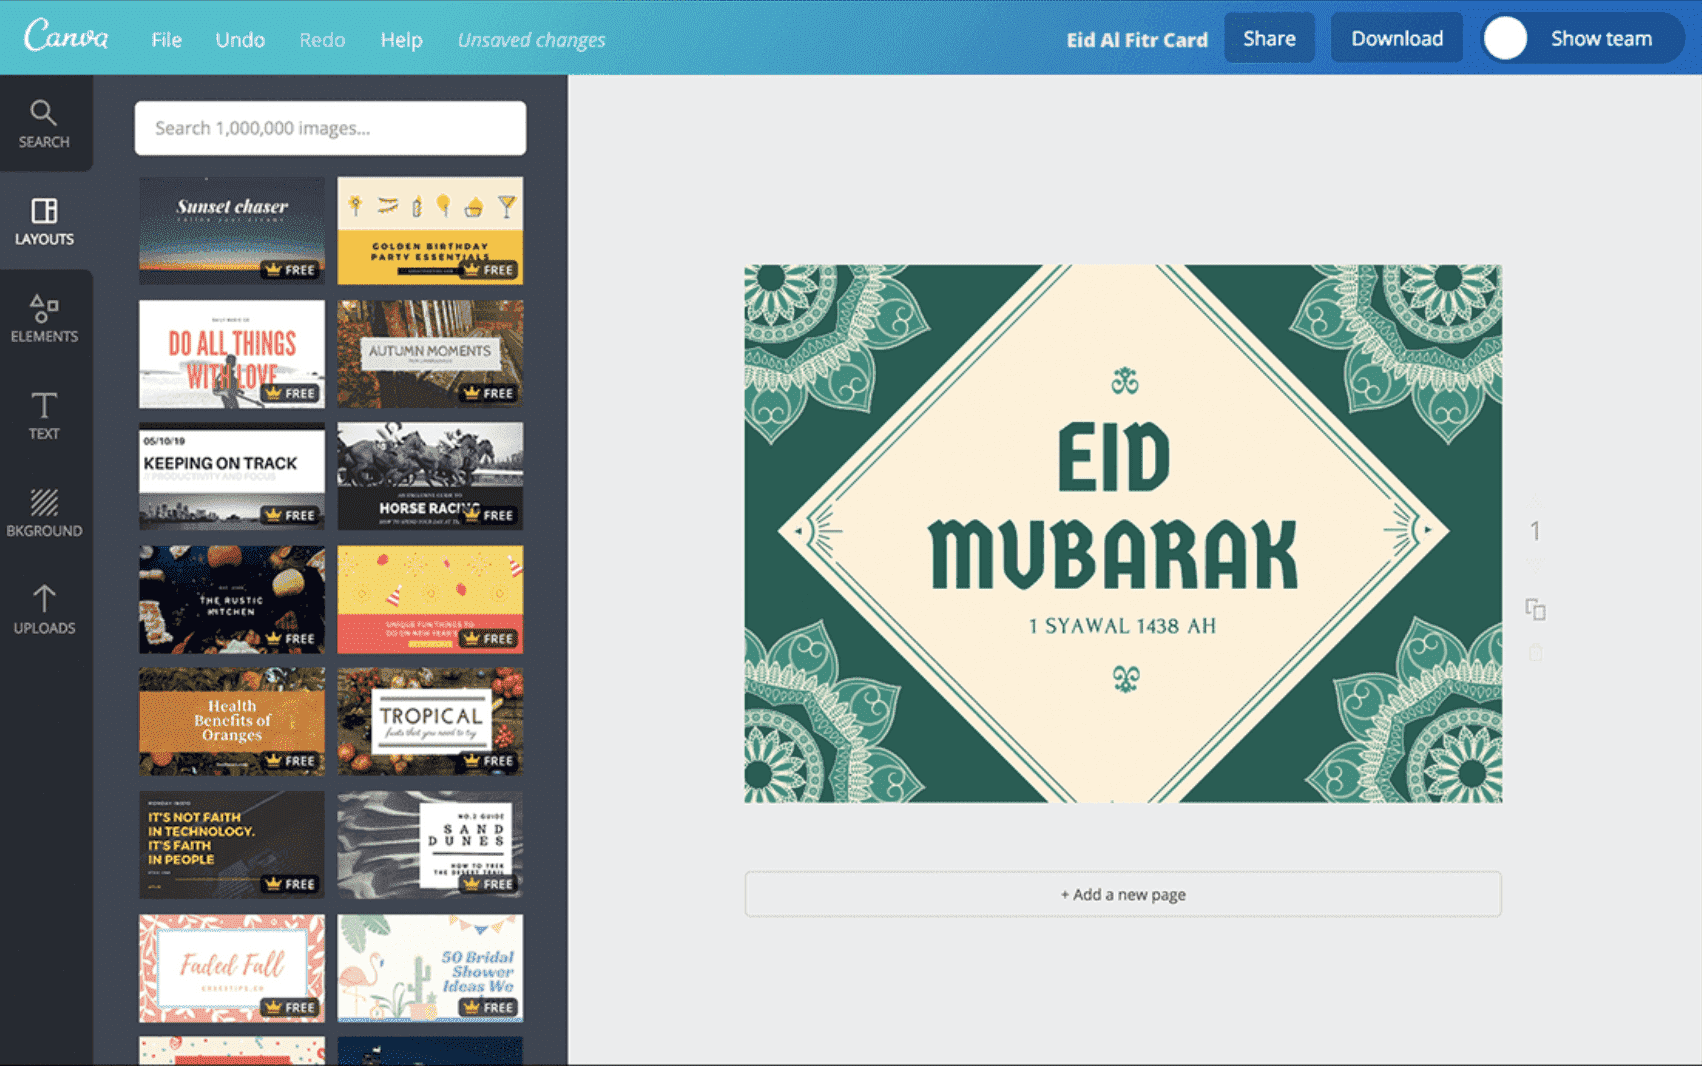
Task: Choose the Sand Dunes layout
Action: click(x=430, y=845)
